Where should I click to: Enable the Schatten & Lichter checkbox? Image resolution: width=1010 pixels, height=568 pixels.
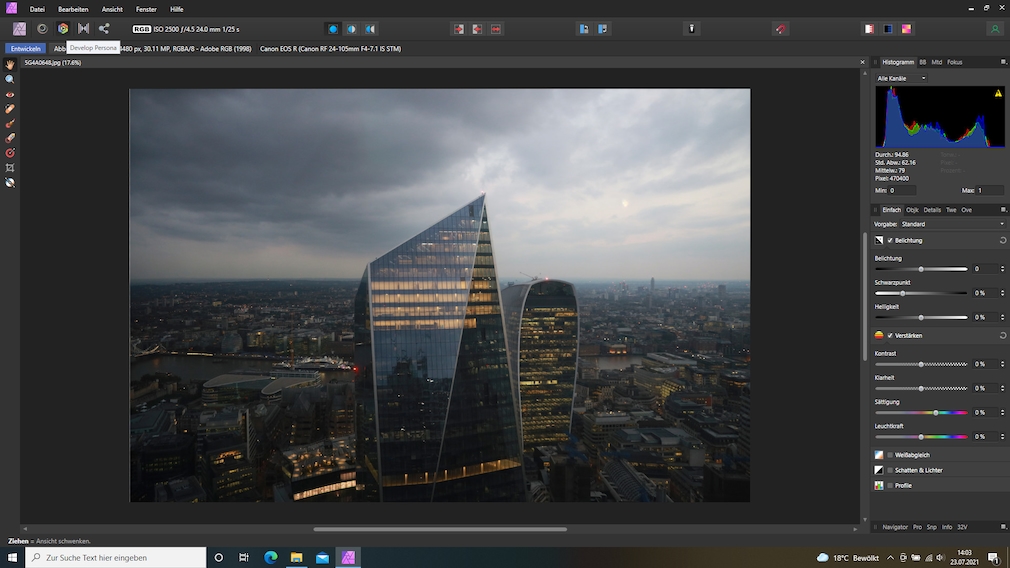click(890, 470)
